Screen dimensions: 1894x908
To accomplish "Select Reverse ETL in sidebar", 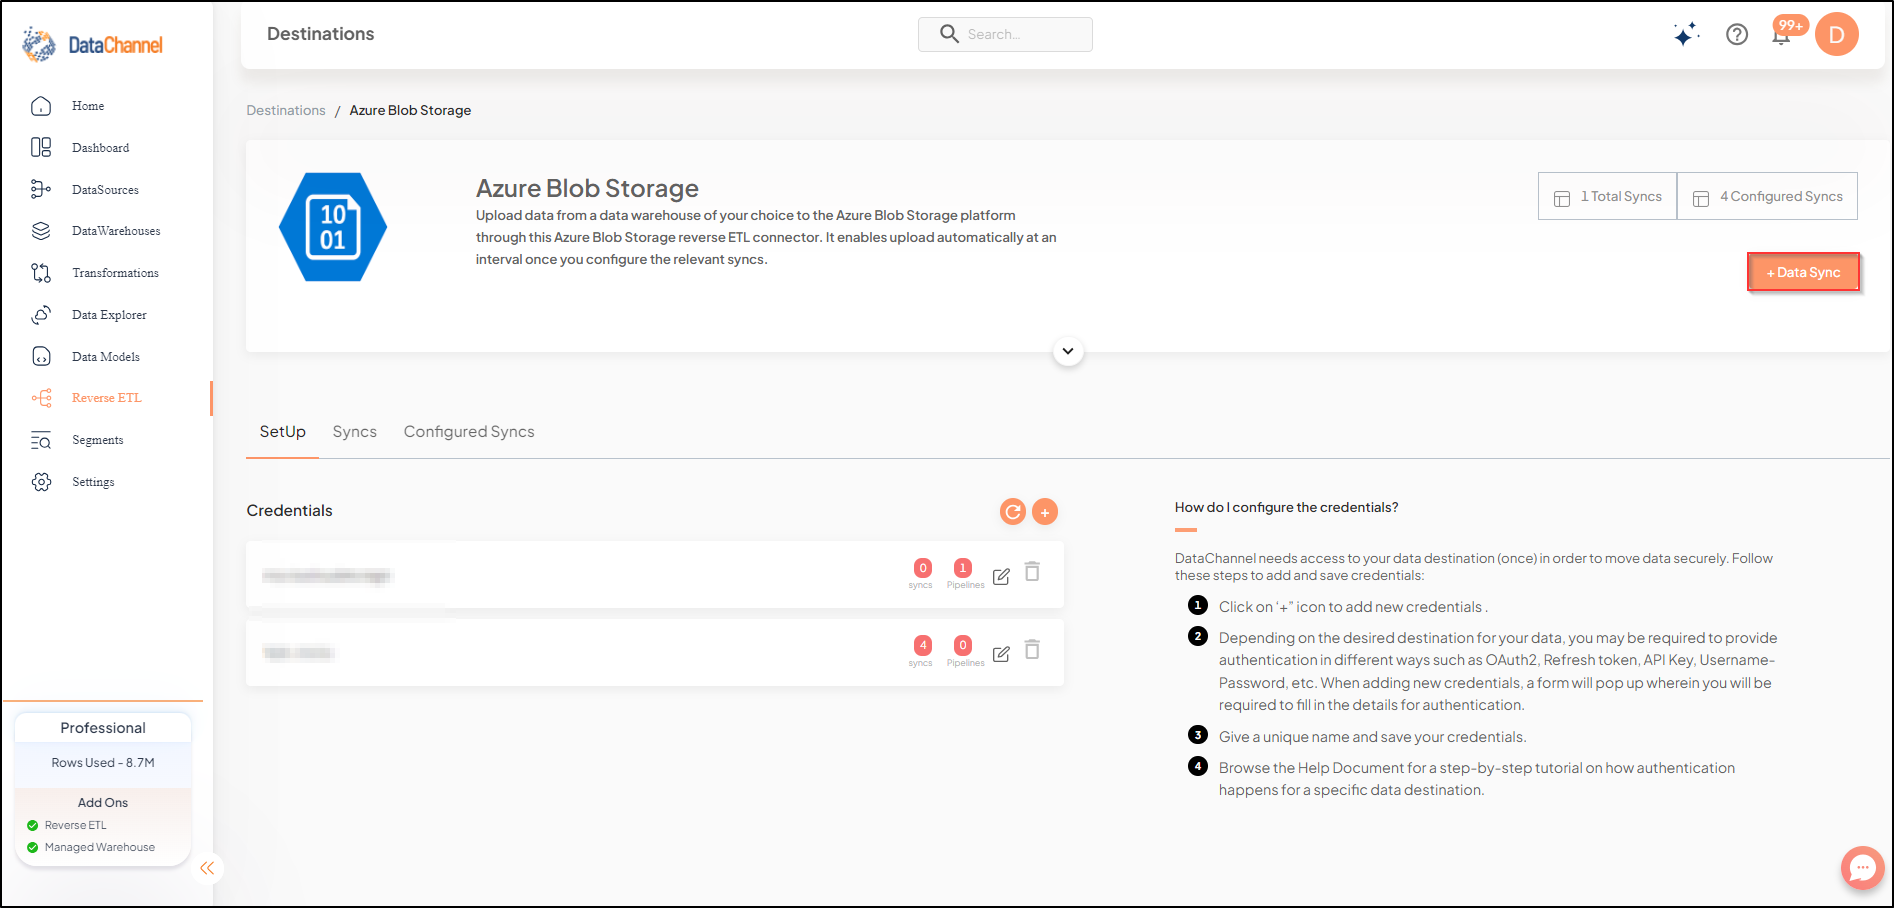I will (107, 398).
